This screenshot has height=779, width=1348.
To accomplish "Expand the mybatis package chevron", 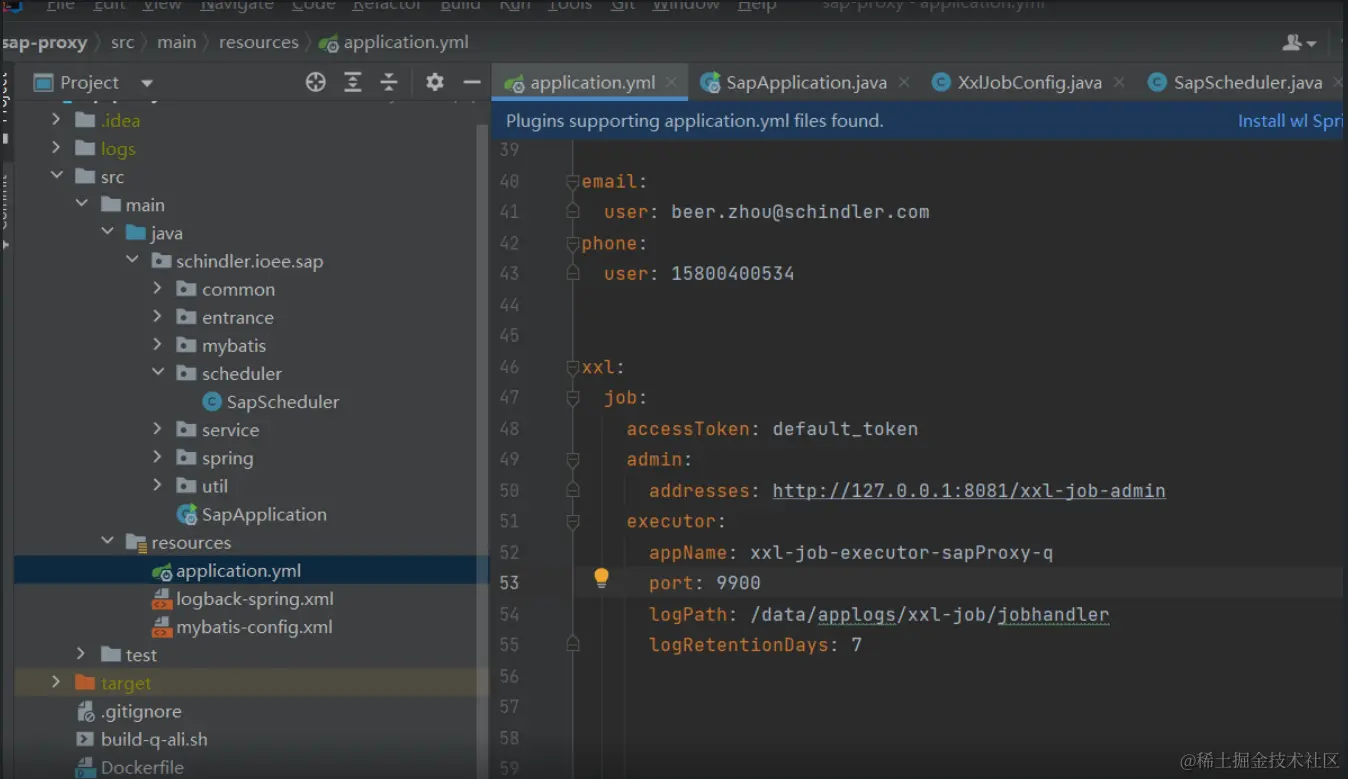I will pos(157,344).
